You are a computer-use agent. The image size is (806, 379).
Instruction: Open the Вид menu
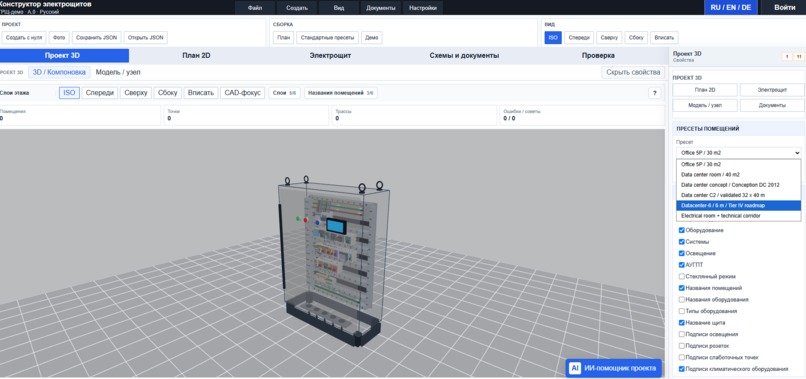coord(339,8)
